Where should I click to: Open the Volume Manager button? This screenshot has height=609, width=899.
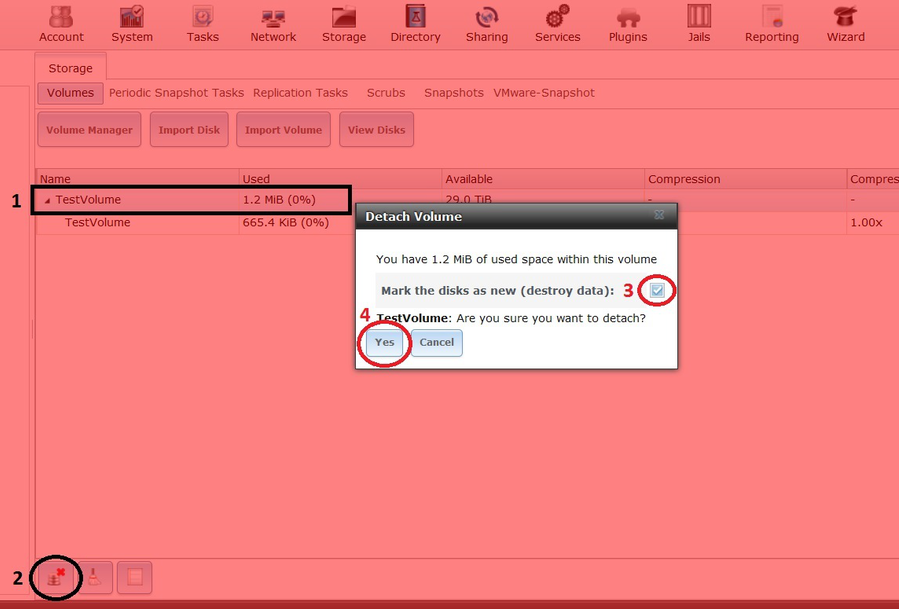tap(89, 130)
